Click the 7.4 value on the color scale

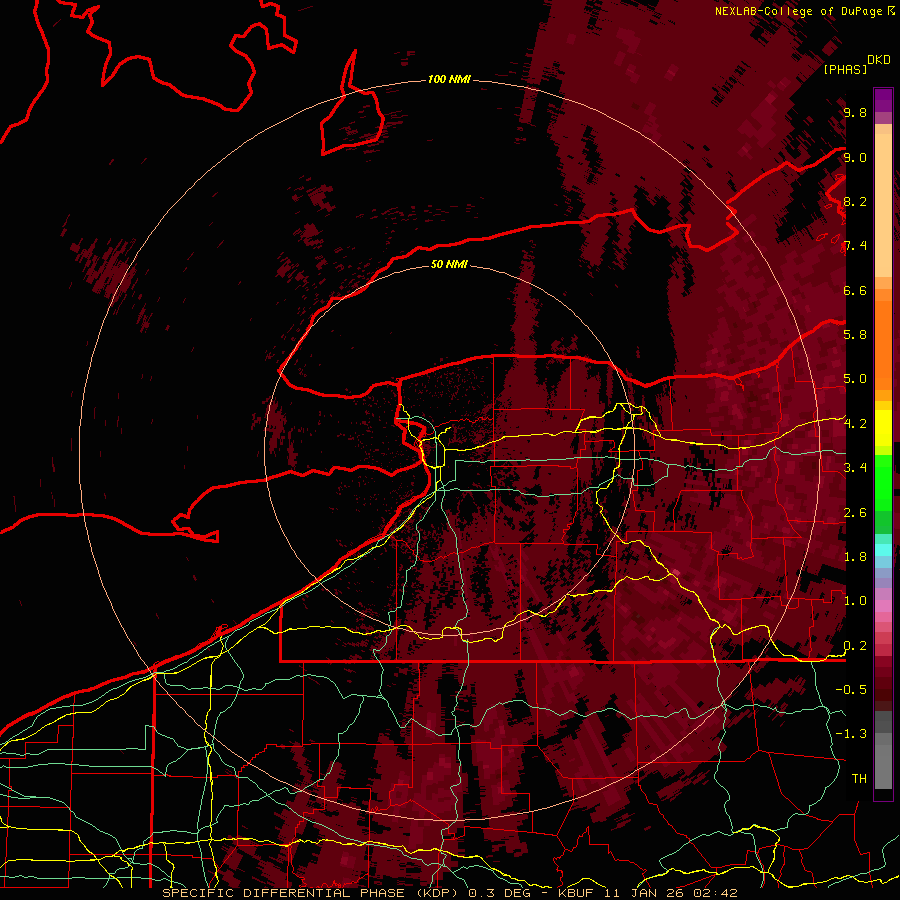pos(855,246)
